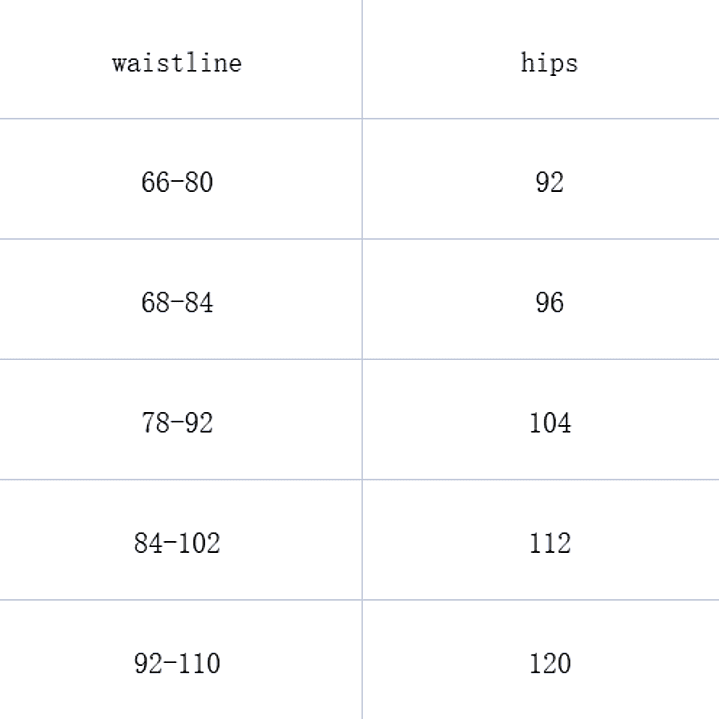
Task: Click the waistline column header cell
Action: [177, 63]
